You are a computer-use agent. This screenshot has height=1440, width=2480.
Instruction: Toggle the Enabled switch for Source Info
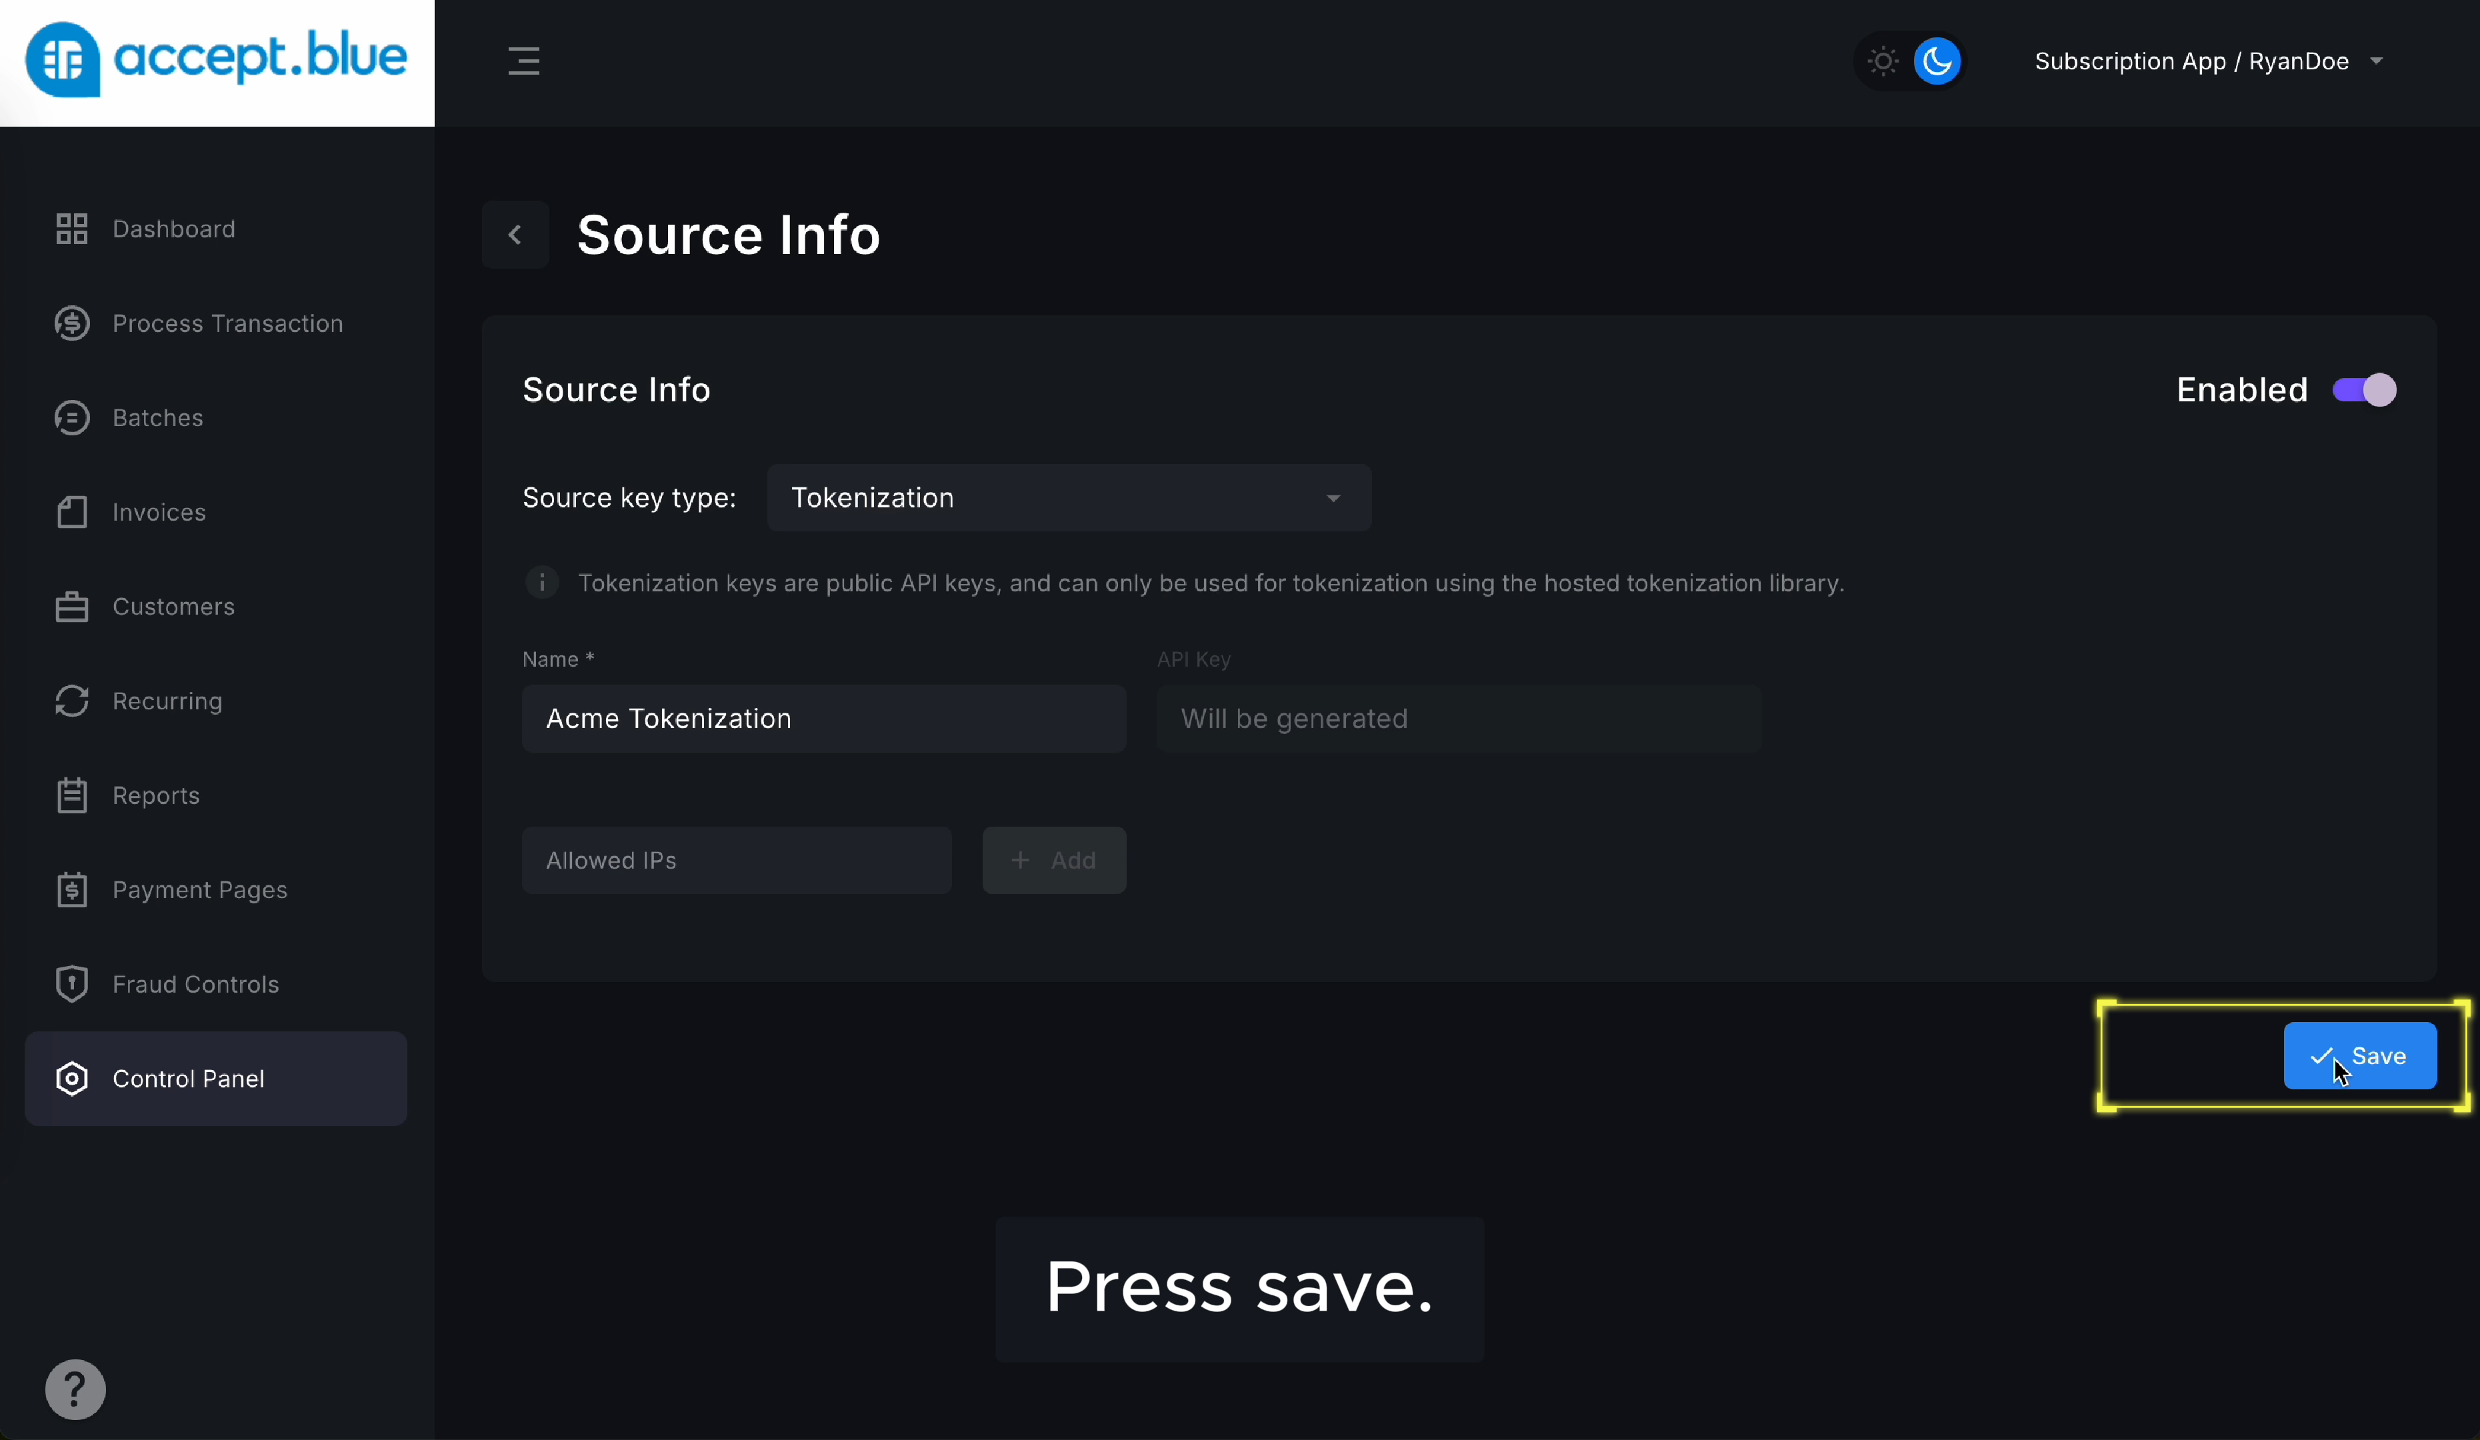tap(2364, 389)
